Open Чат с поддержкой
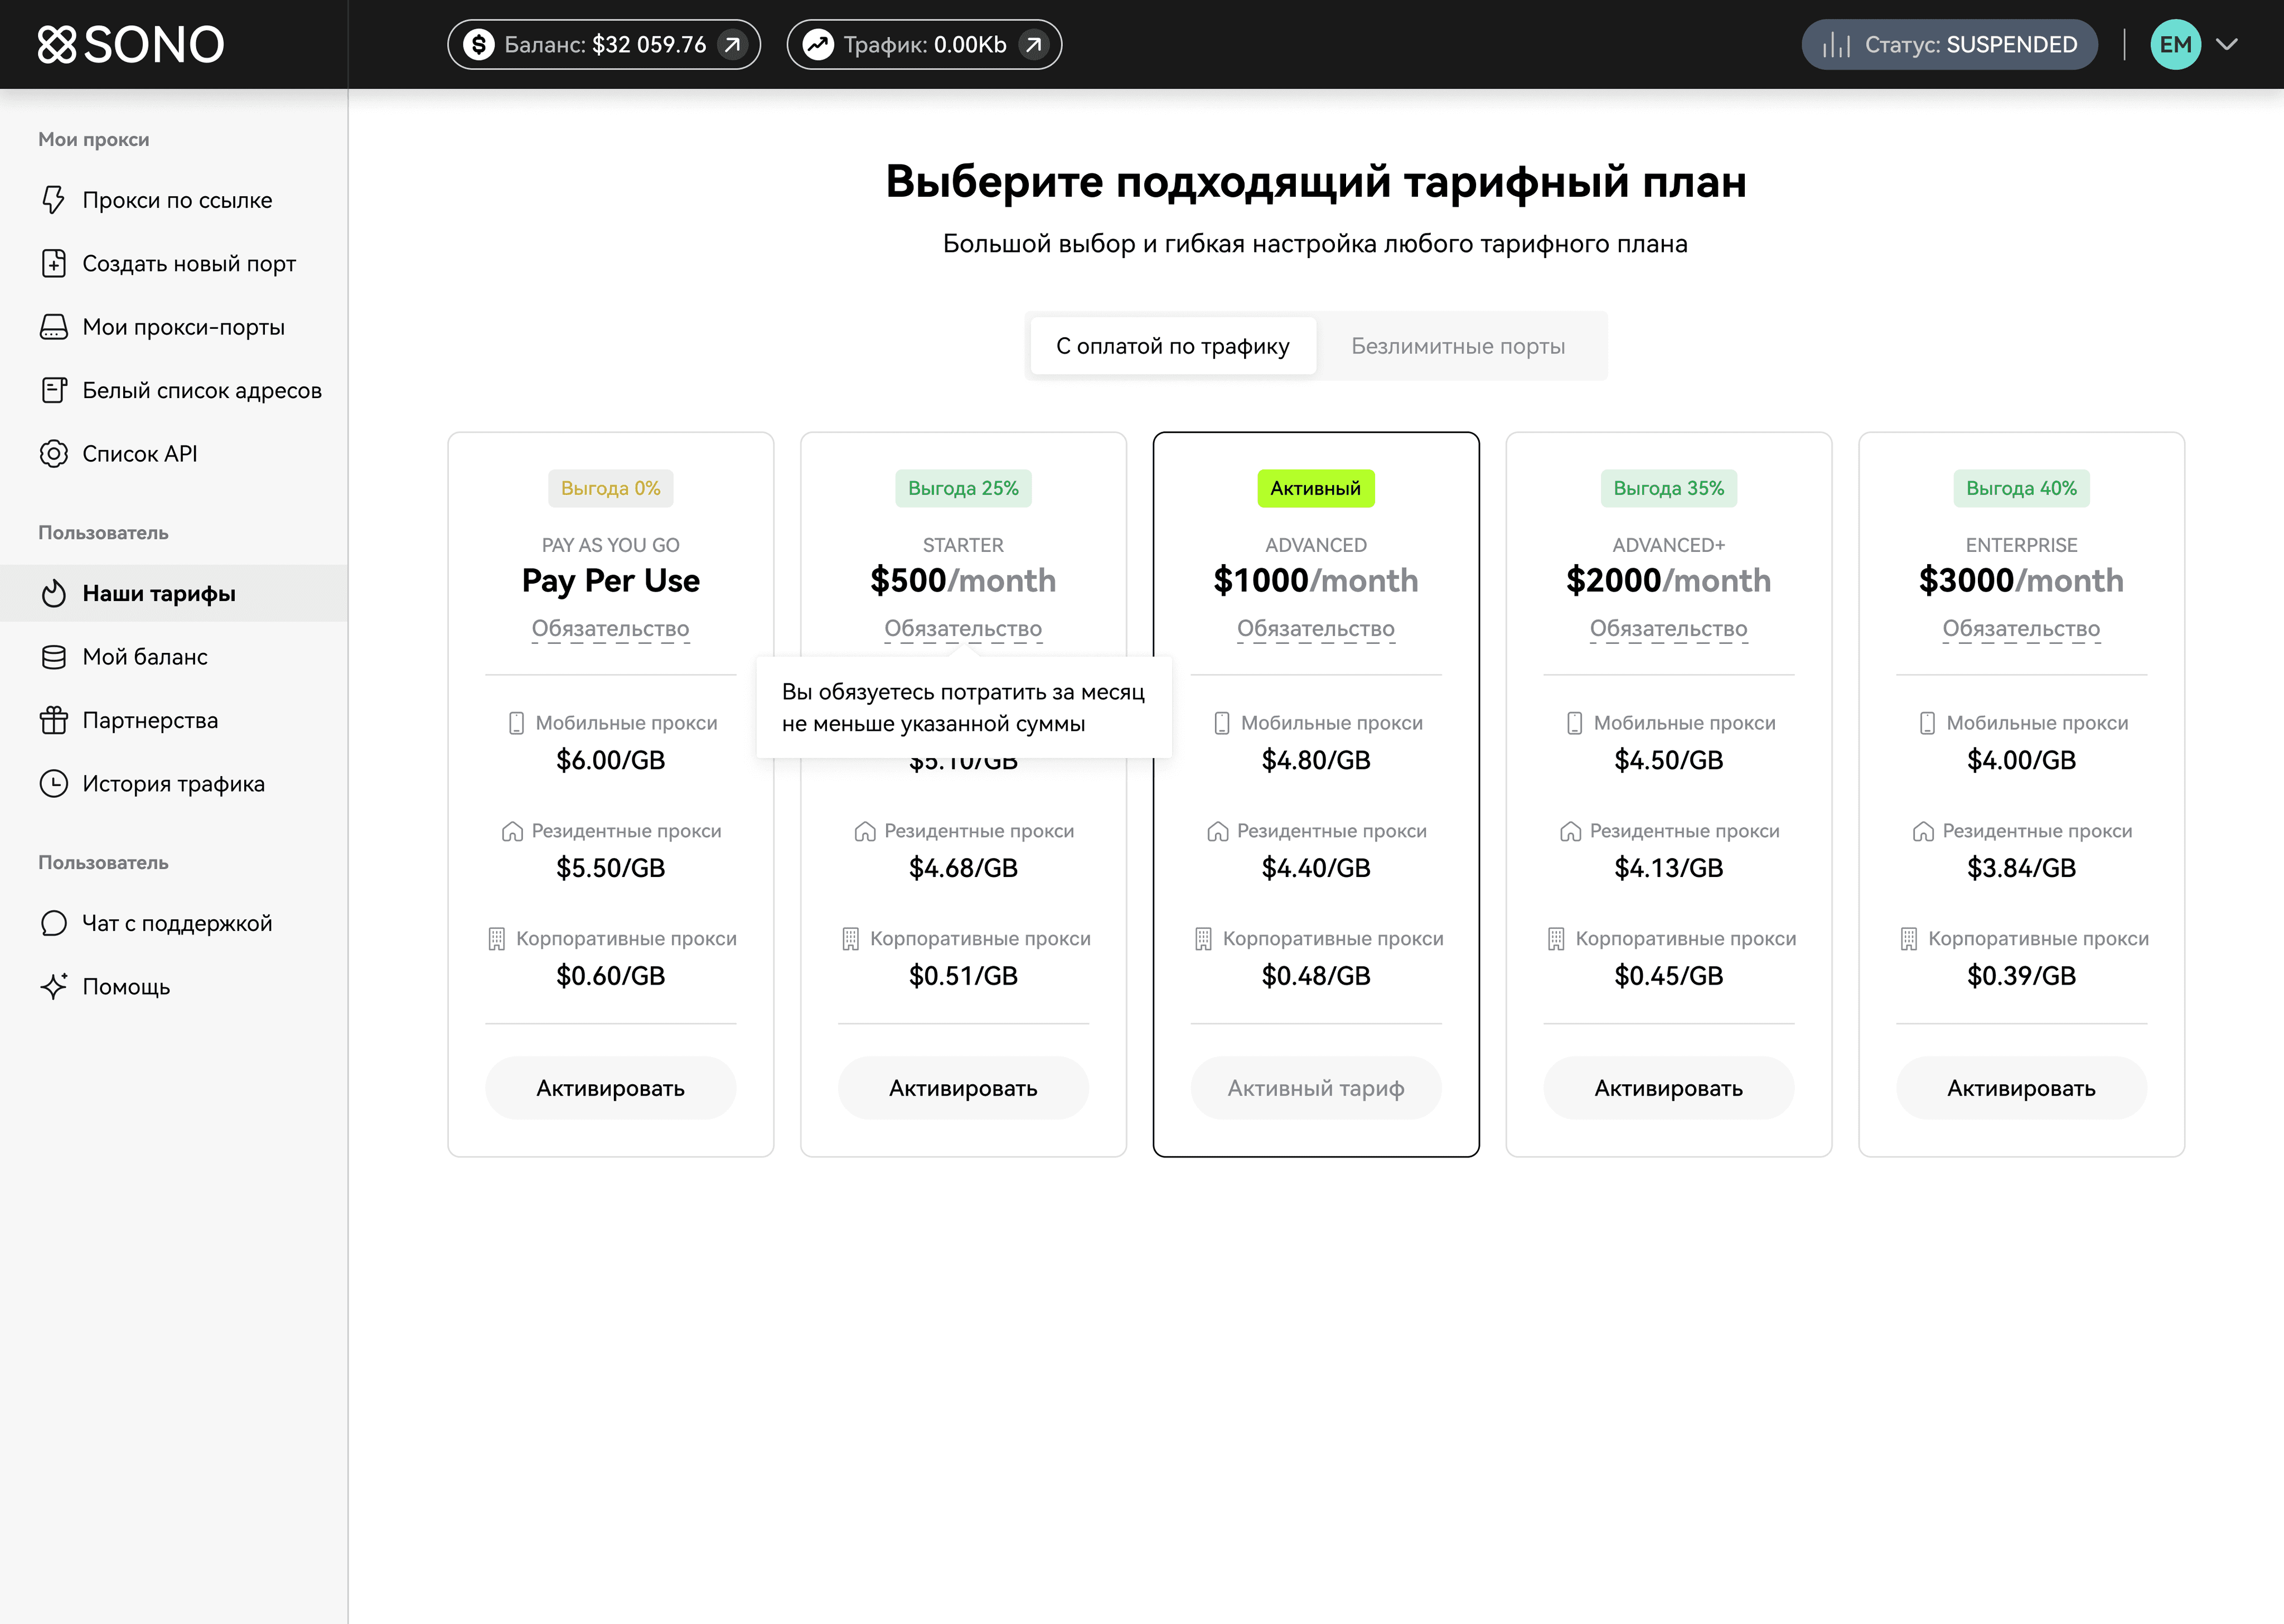This screenshot has height=1624, width=2284. tap(176, 923)
